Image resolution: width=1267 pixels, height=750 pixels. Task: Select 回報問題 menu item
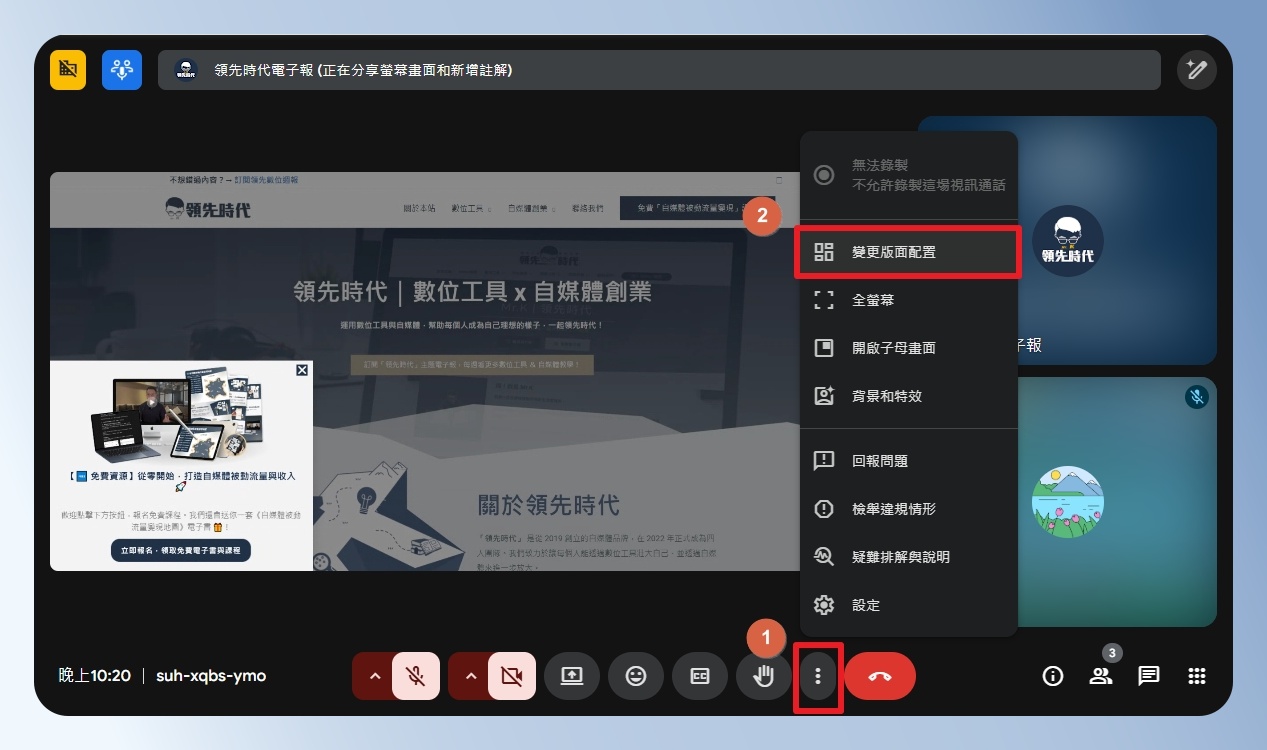[x=908, y=461]
